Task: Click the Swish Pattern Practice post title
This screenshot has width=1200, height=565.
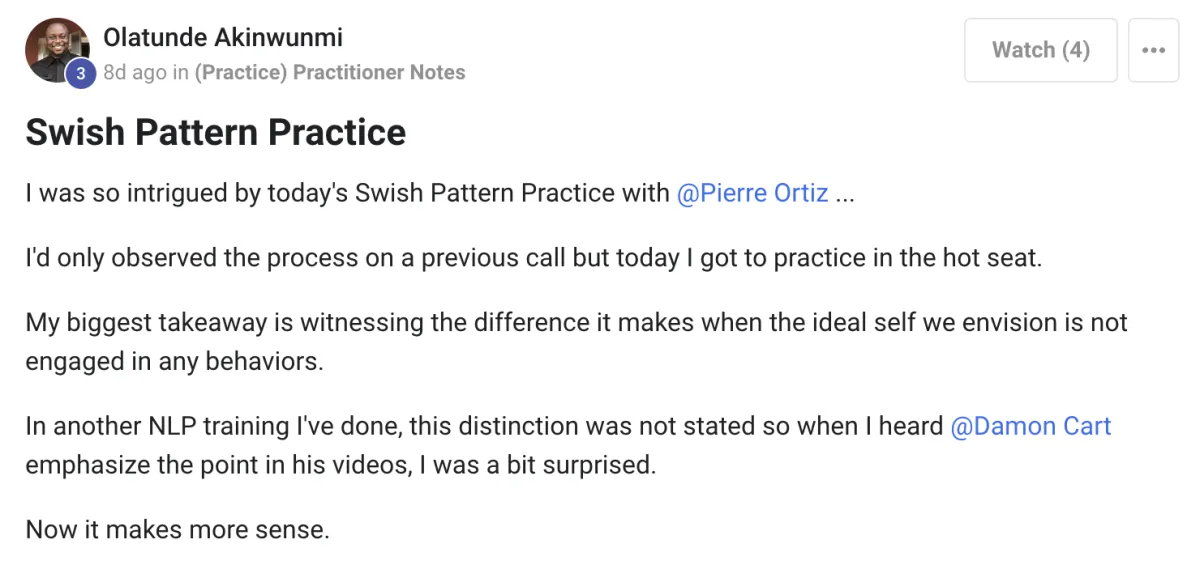Action: coord(216,133)
